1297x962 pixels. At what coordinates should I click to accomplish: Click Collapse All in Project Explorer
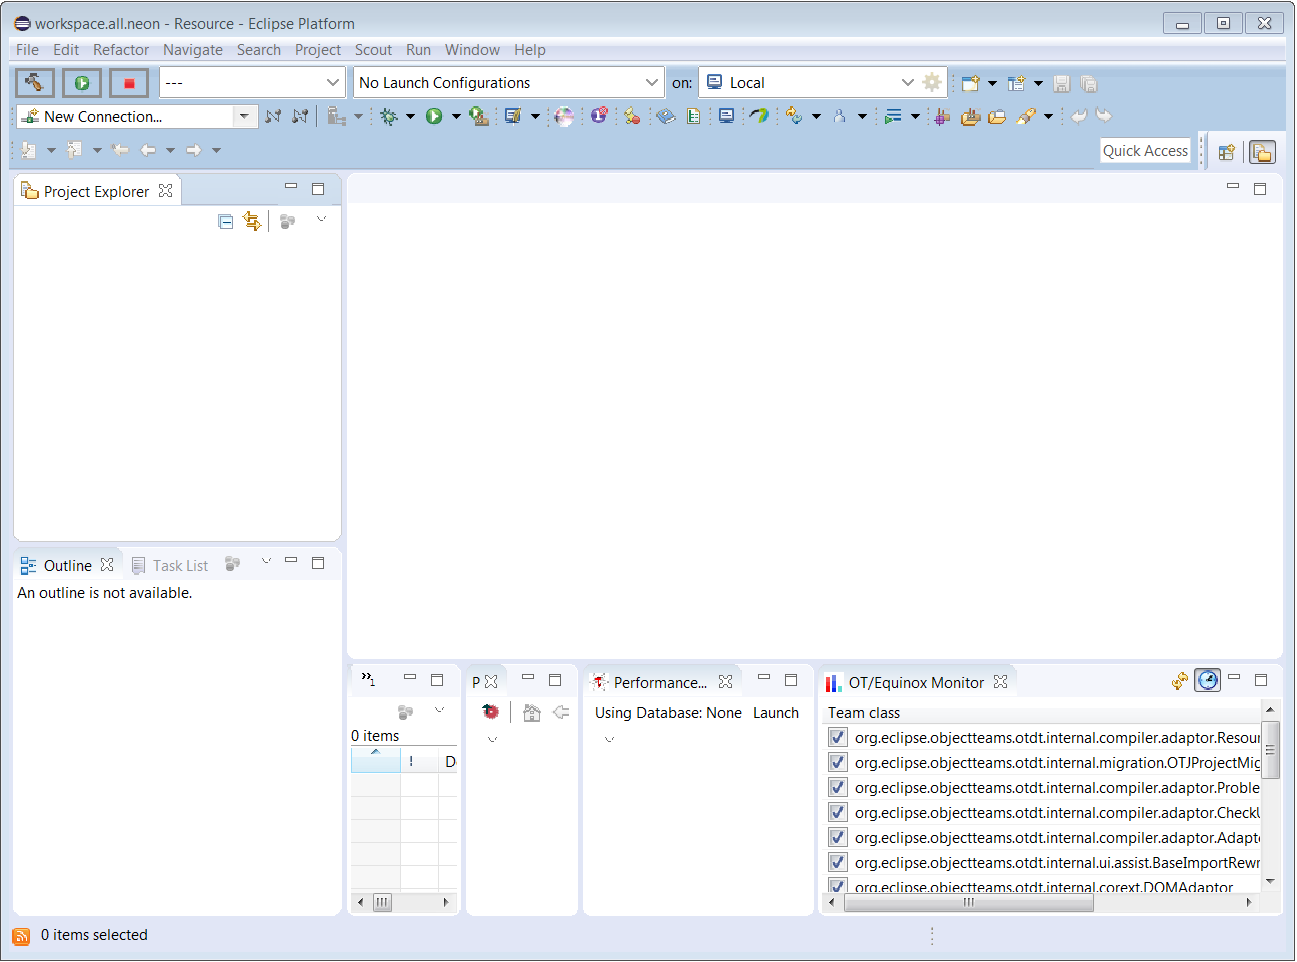pos(226,221)
